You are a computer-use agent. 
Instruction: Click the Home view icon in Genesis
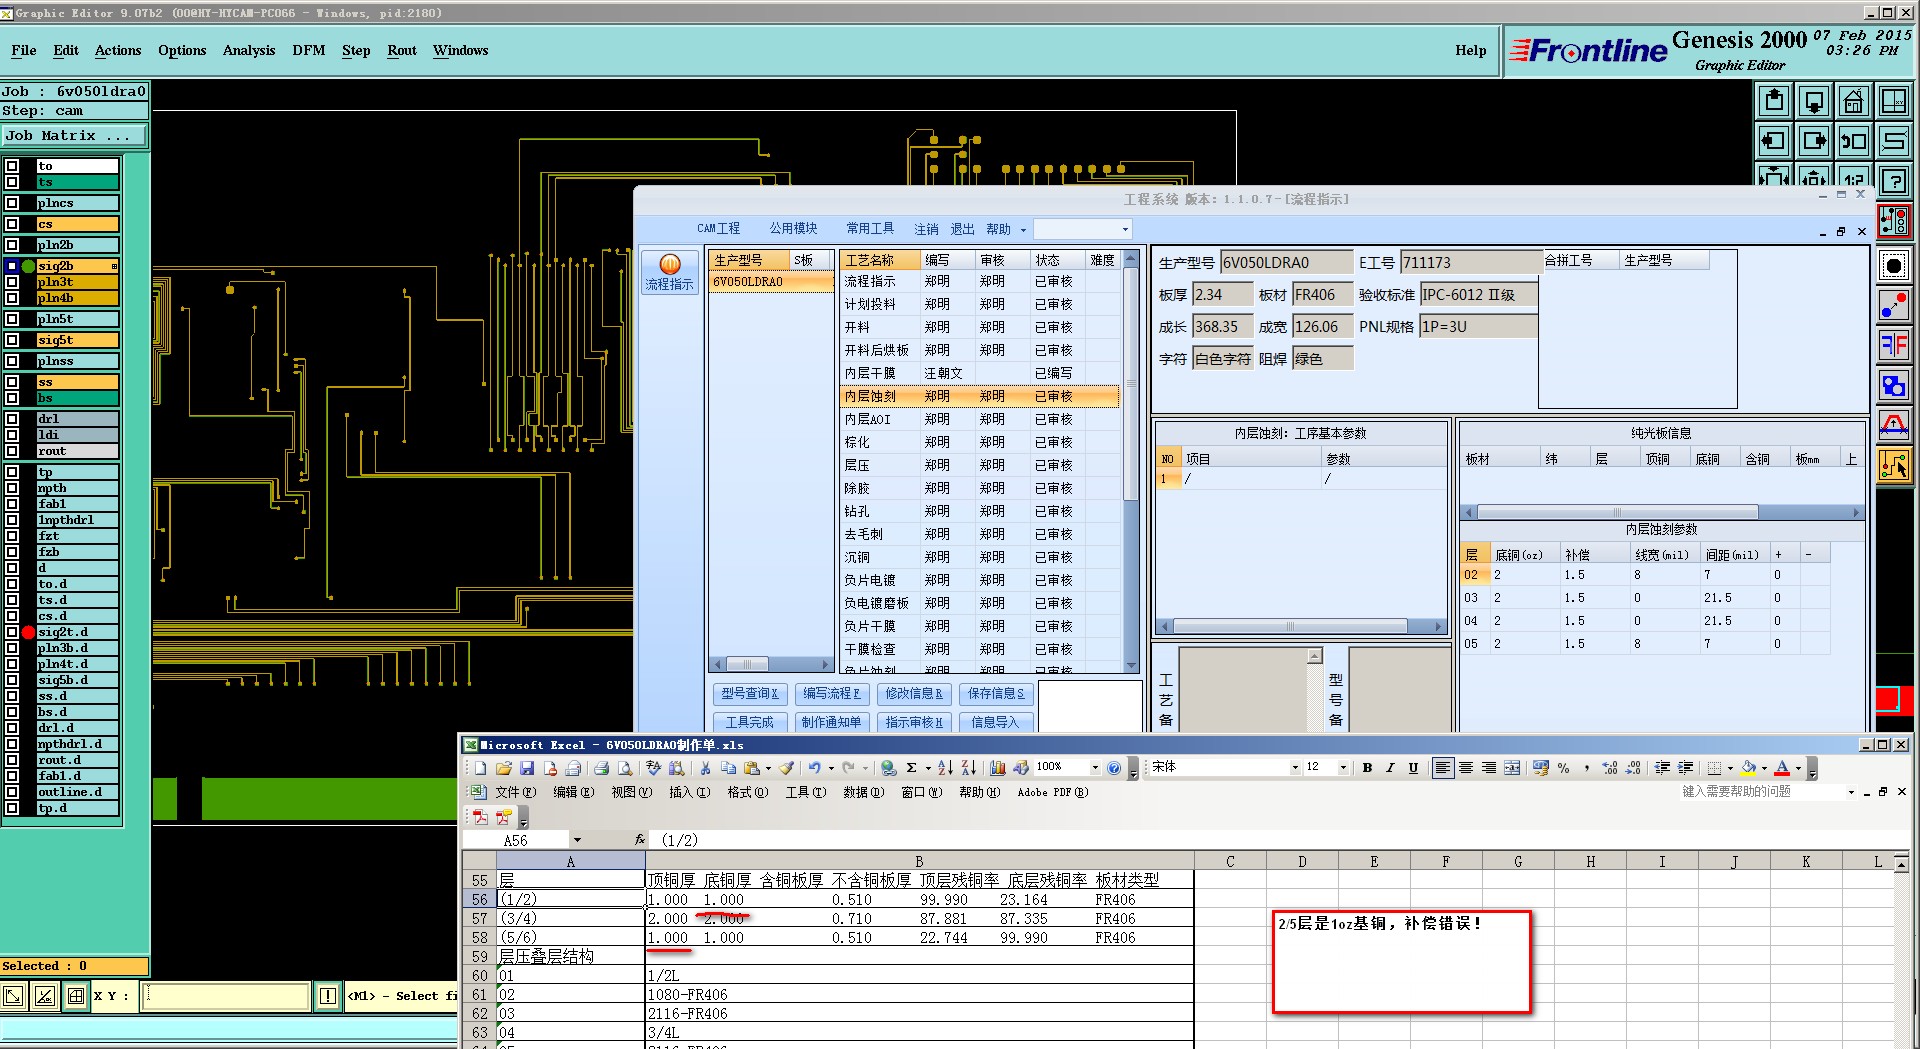(1854, 101)
